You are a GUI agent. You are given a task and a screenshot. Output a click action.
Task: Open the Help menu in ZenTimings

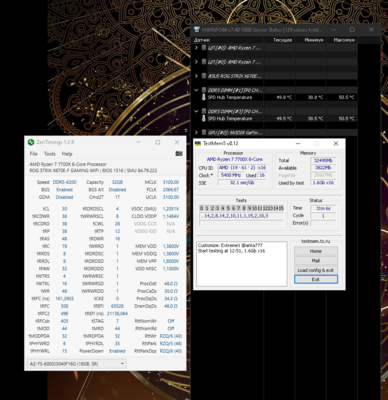coord(67,154)
